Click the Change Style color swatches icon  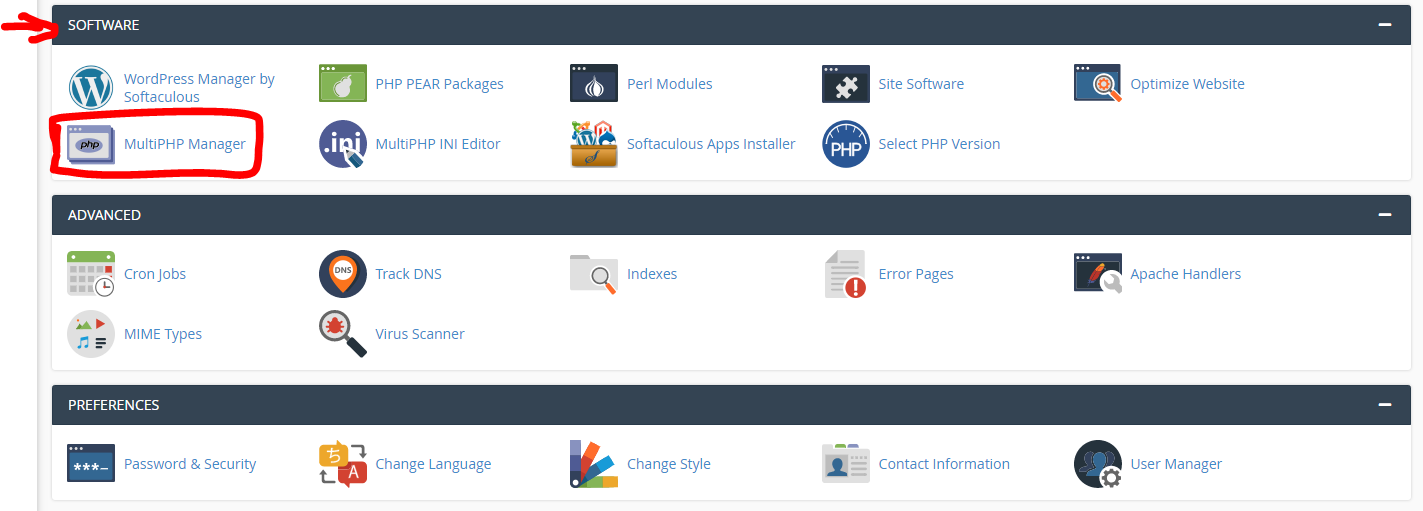(x=594, y=464)
